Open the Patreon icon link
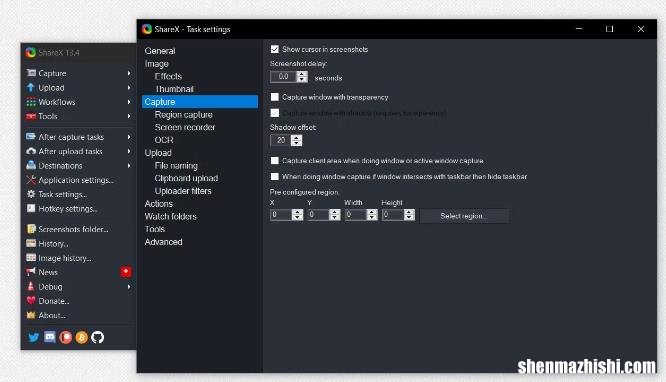This screenshot has width=666, height=382. point(65,337)
